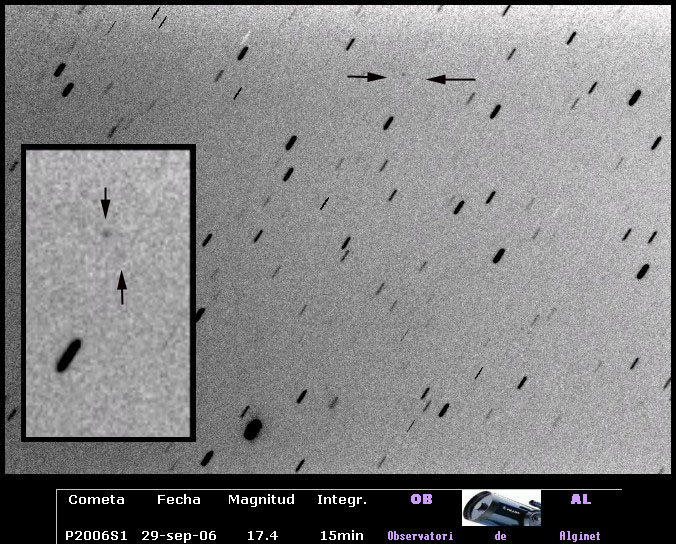Click the inset magnified comet image
This screenshot has height=544, width=676.
click(x=108, y=293)
